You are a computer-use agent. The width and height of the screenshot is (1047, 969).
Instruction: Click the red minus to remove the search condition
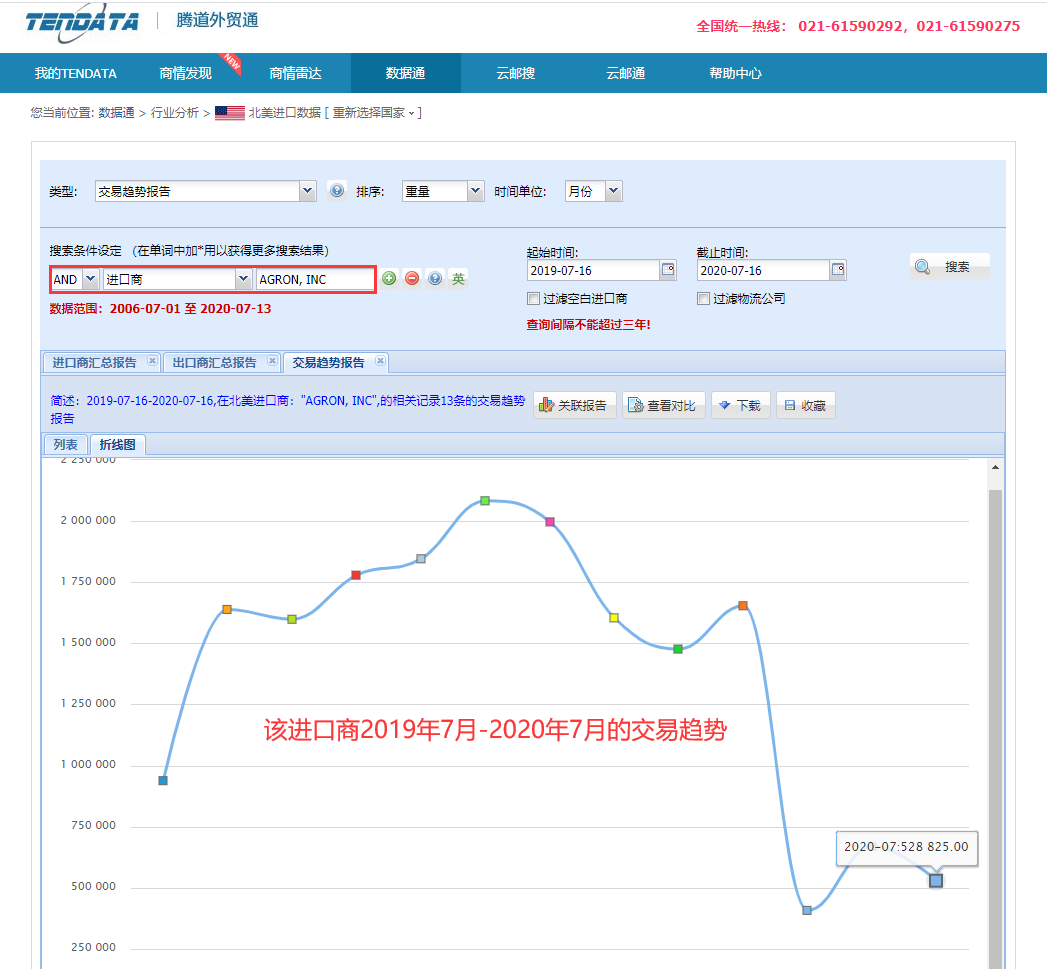pyautogui.click(x=412, y=278)
